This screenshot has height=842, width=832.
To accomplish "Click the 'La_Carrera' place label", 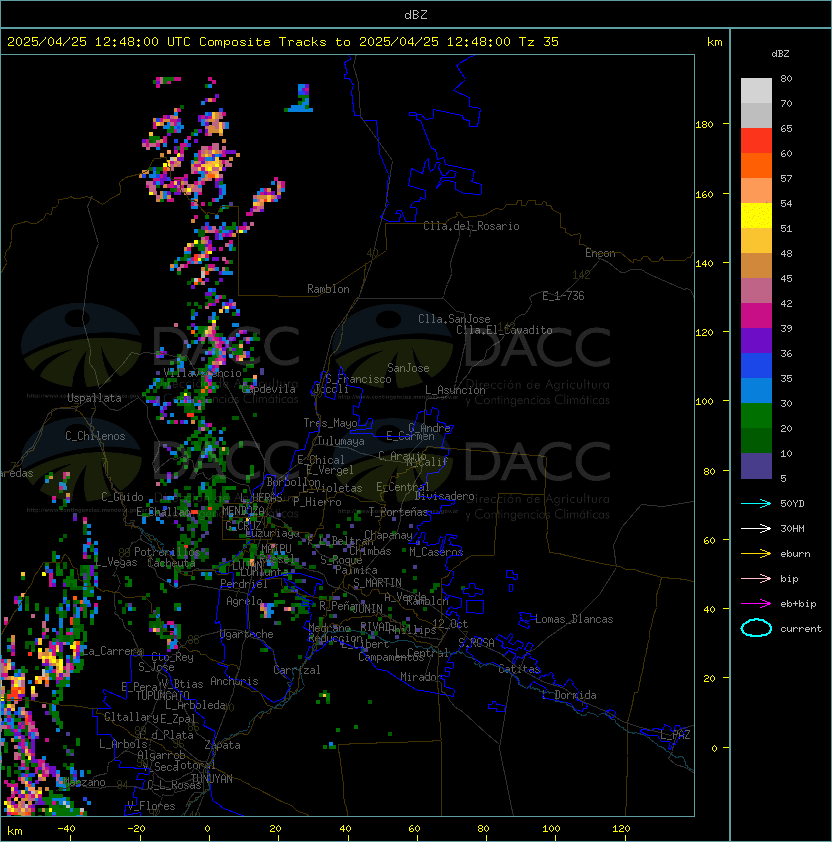I will click(112, 651).
